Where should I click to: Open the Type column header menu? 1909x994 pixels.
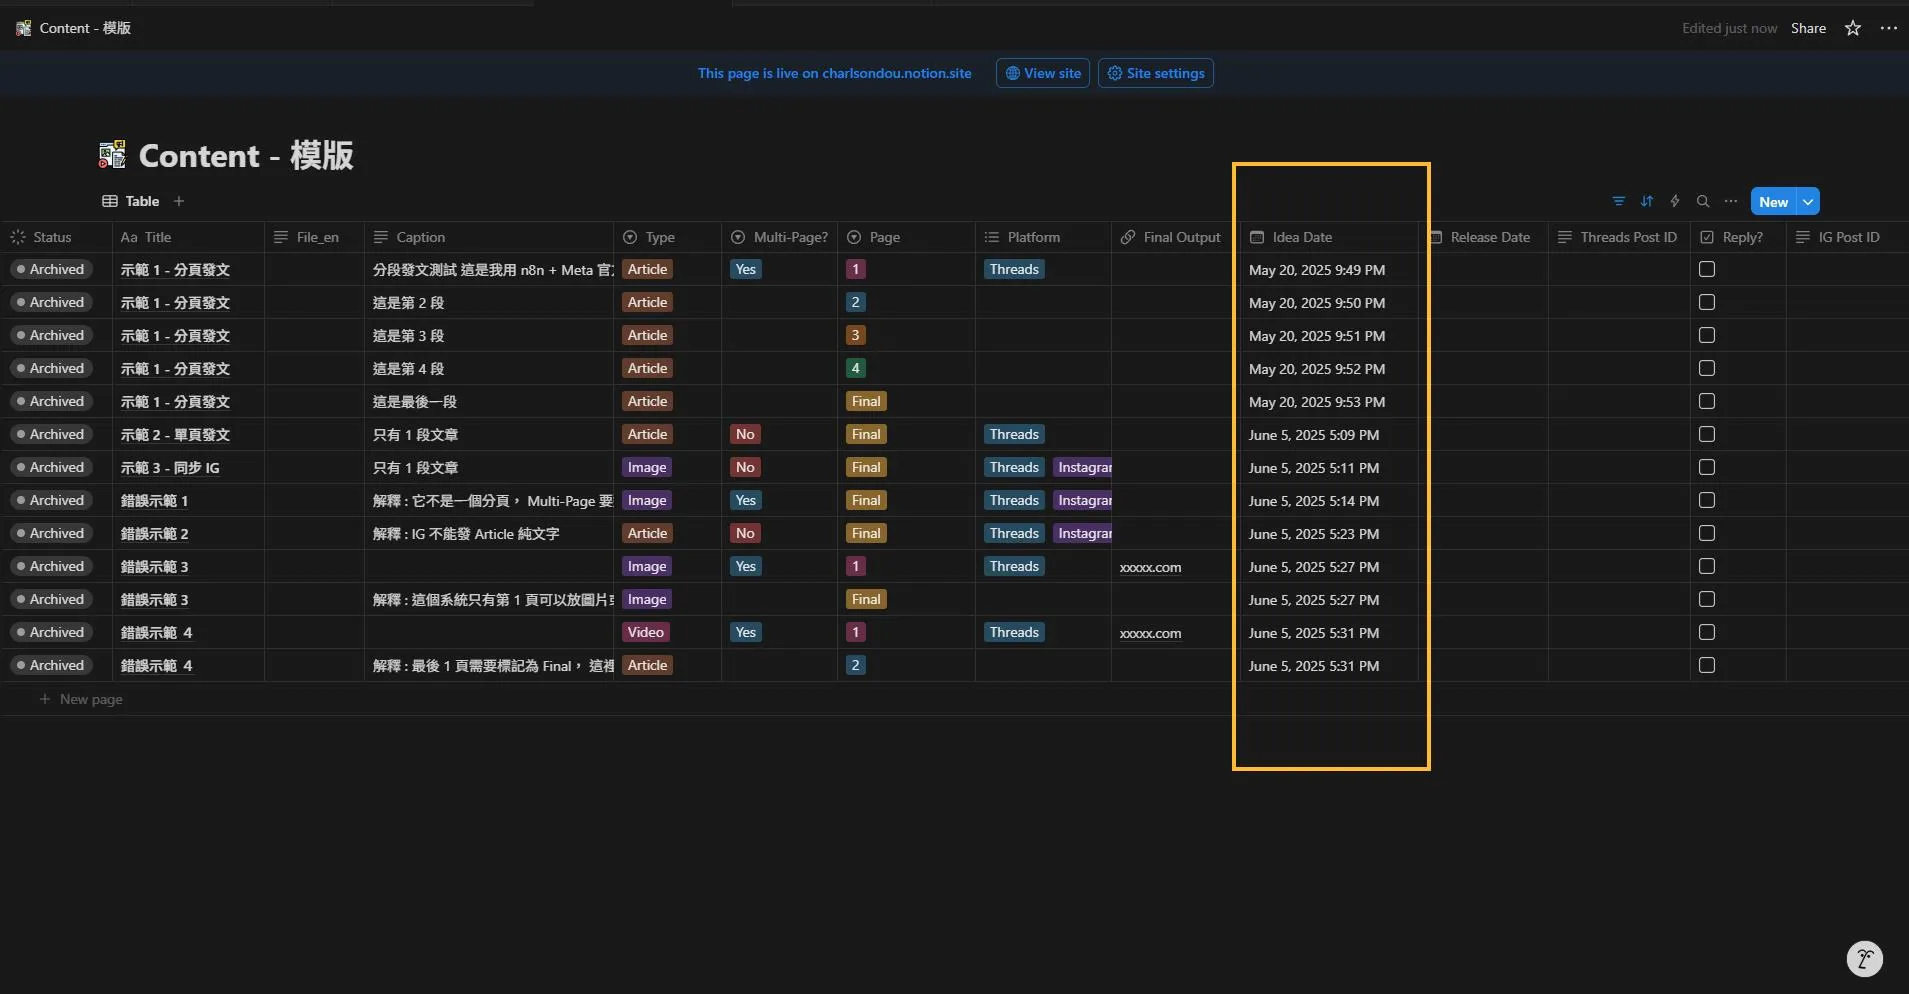(x=659, y=237)
